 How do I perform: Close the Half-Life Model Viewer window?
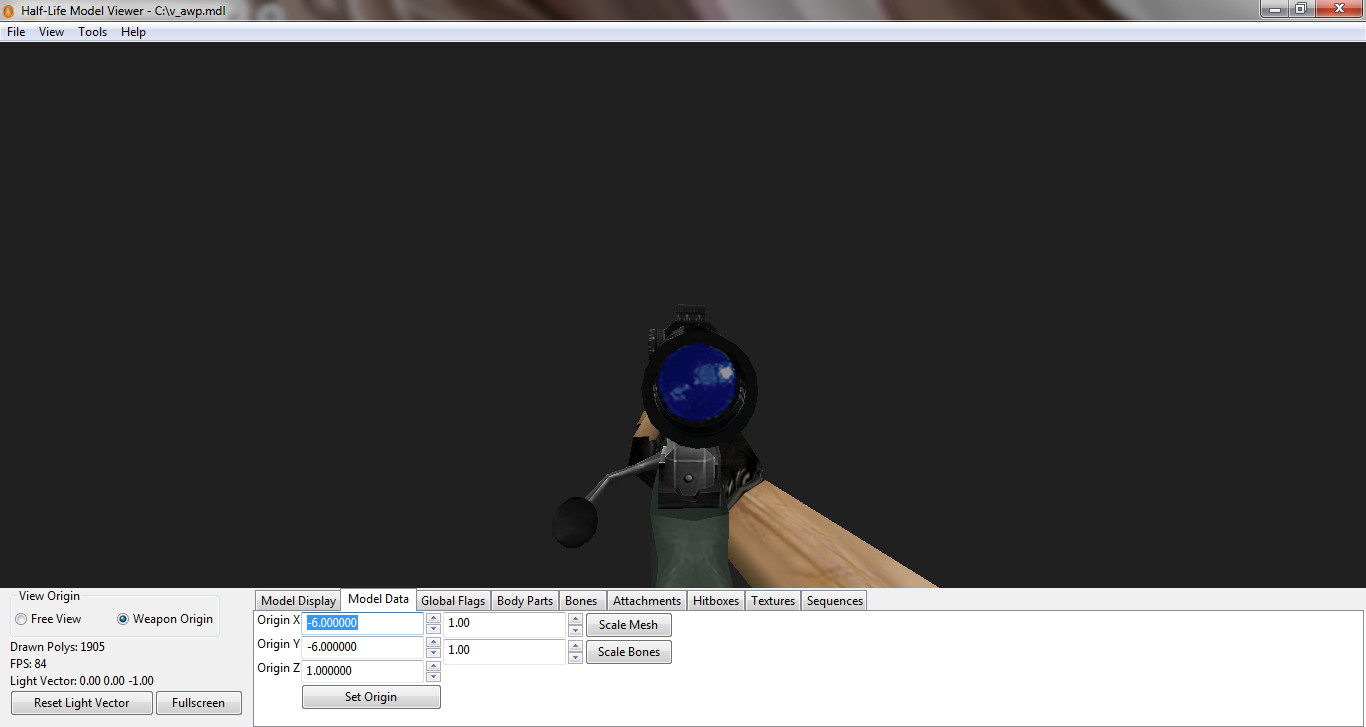pos(1338,8)
